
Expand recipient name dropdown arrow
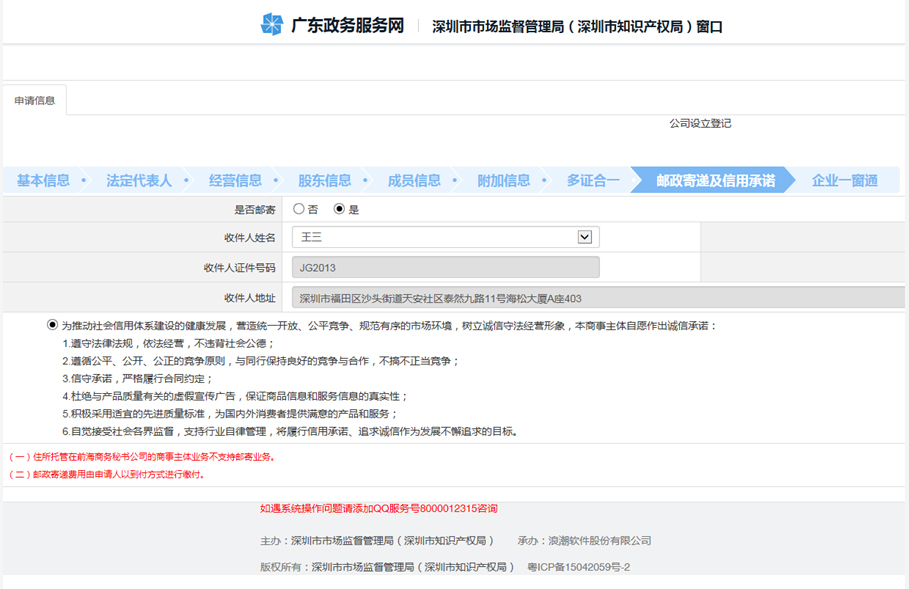click(x=585, y=237)
